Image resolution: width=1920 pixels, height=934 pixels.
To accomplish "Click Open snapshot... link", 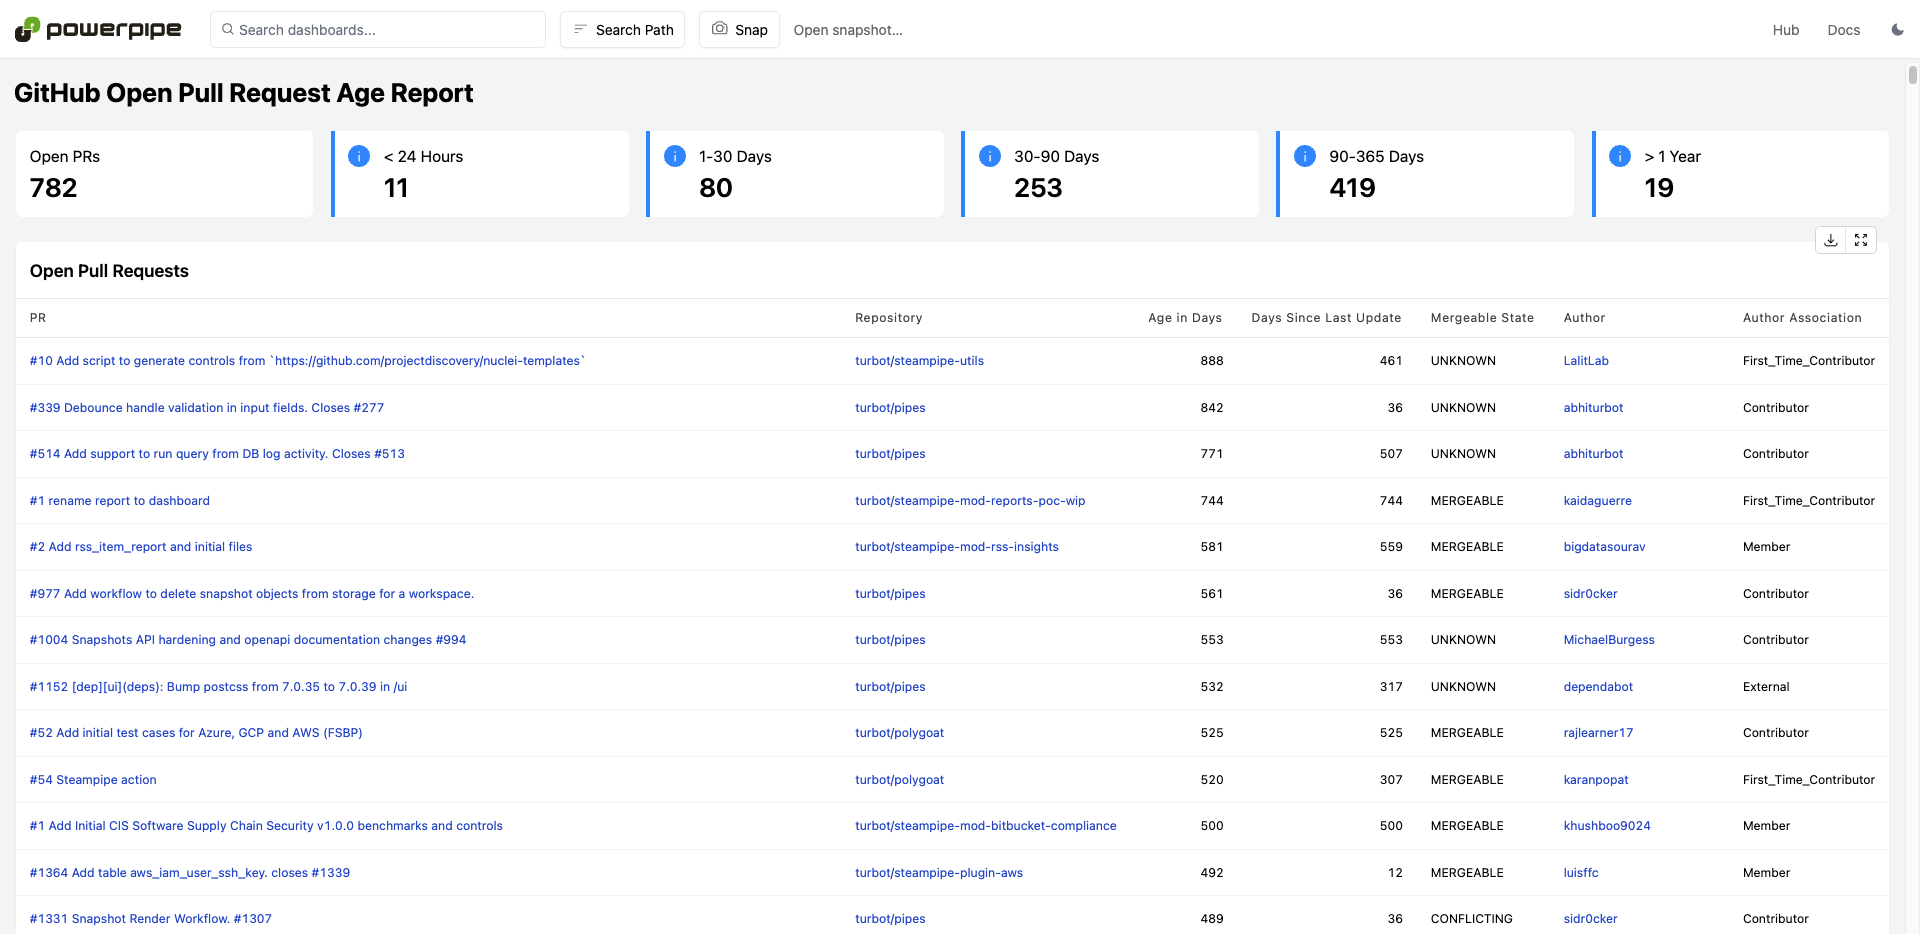I will pos(848,30).
